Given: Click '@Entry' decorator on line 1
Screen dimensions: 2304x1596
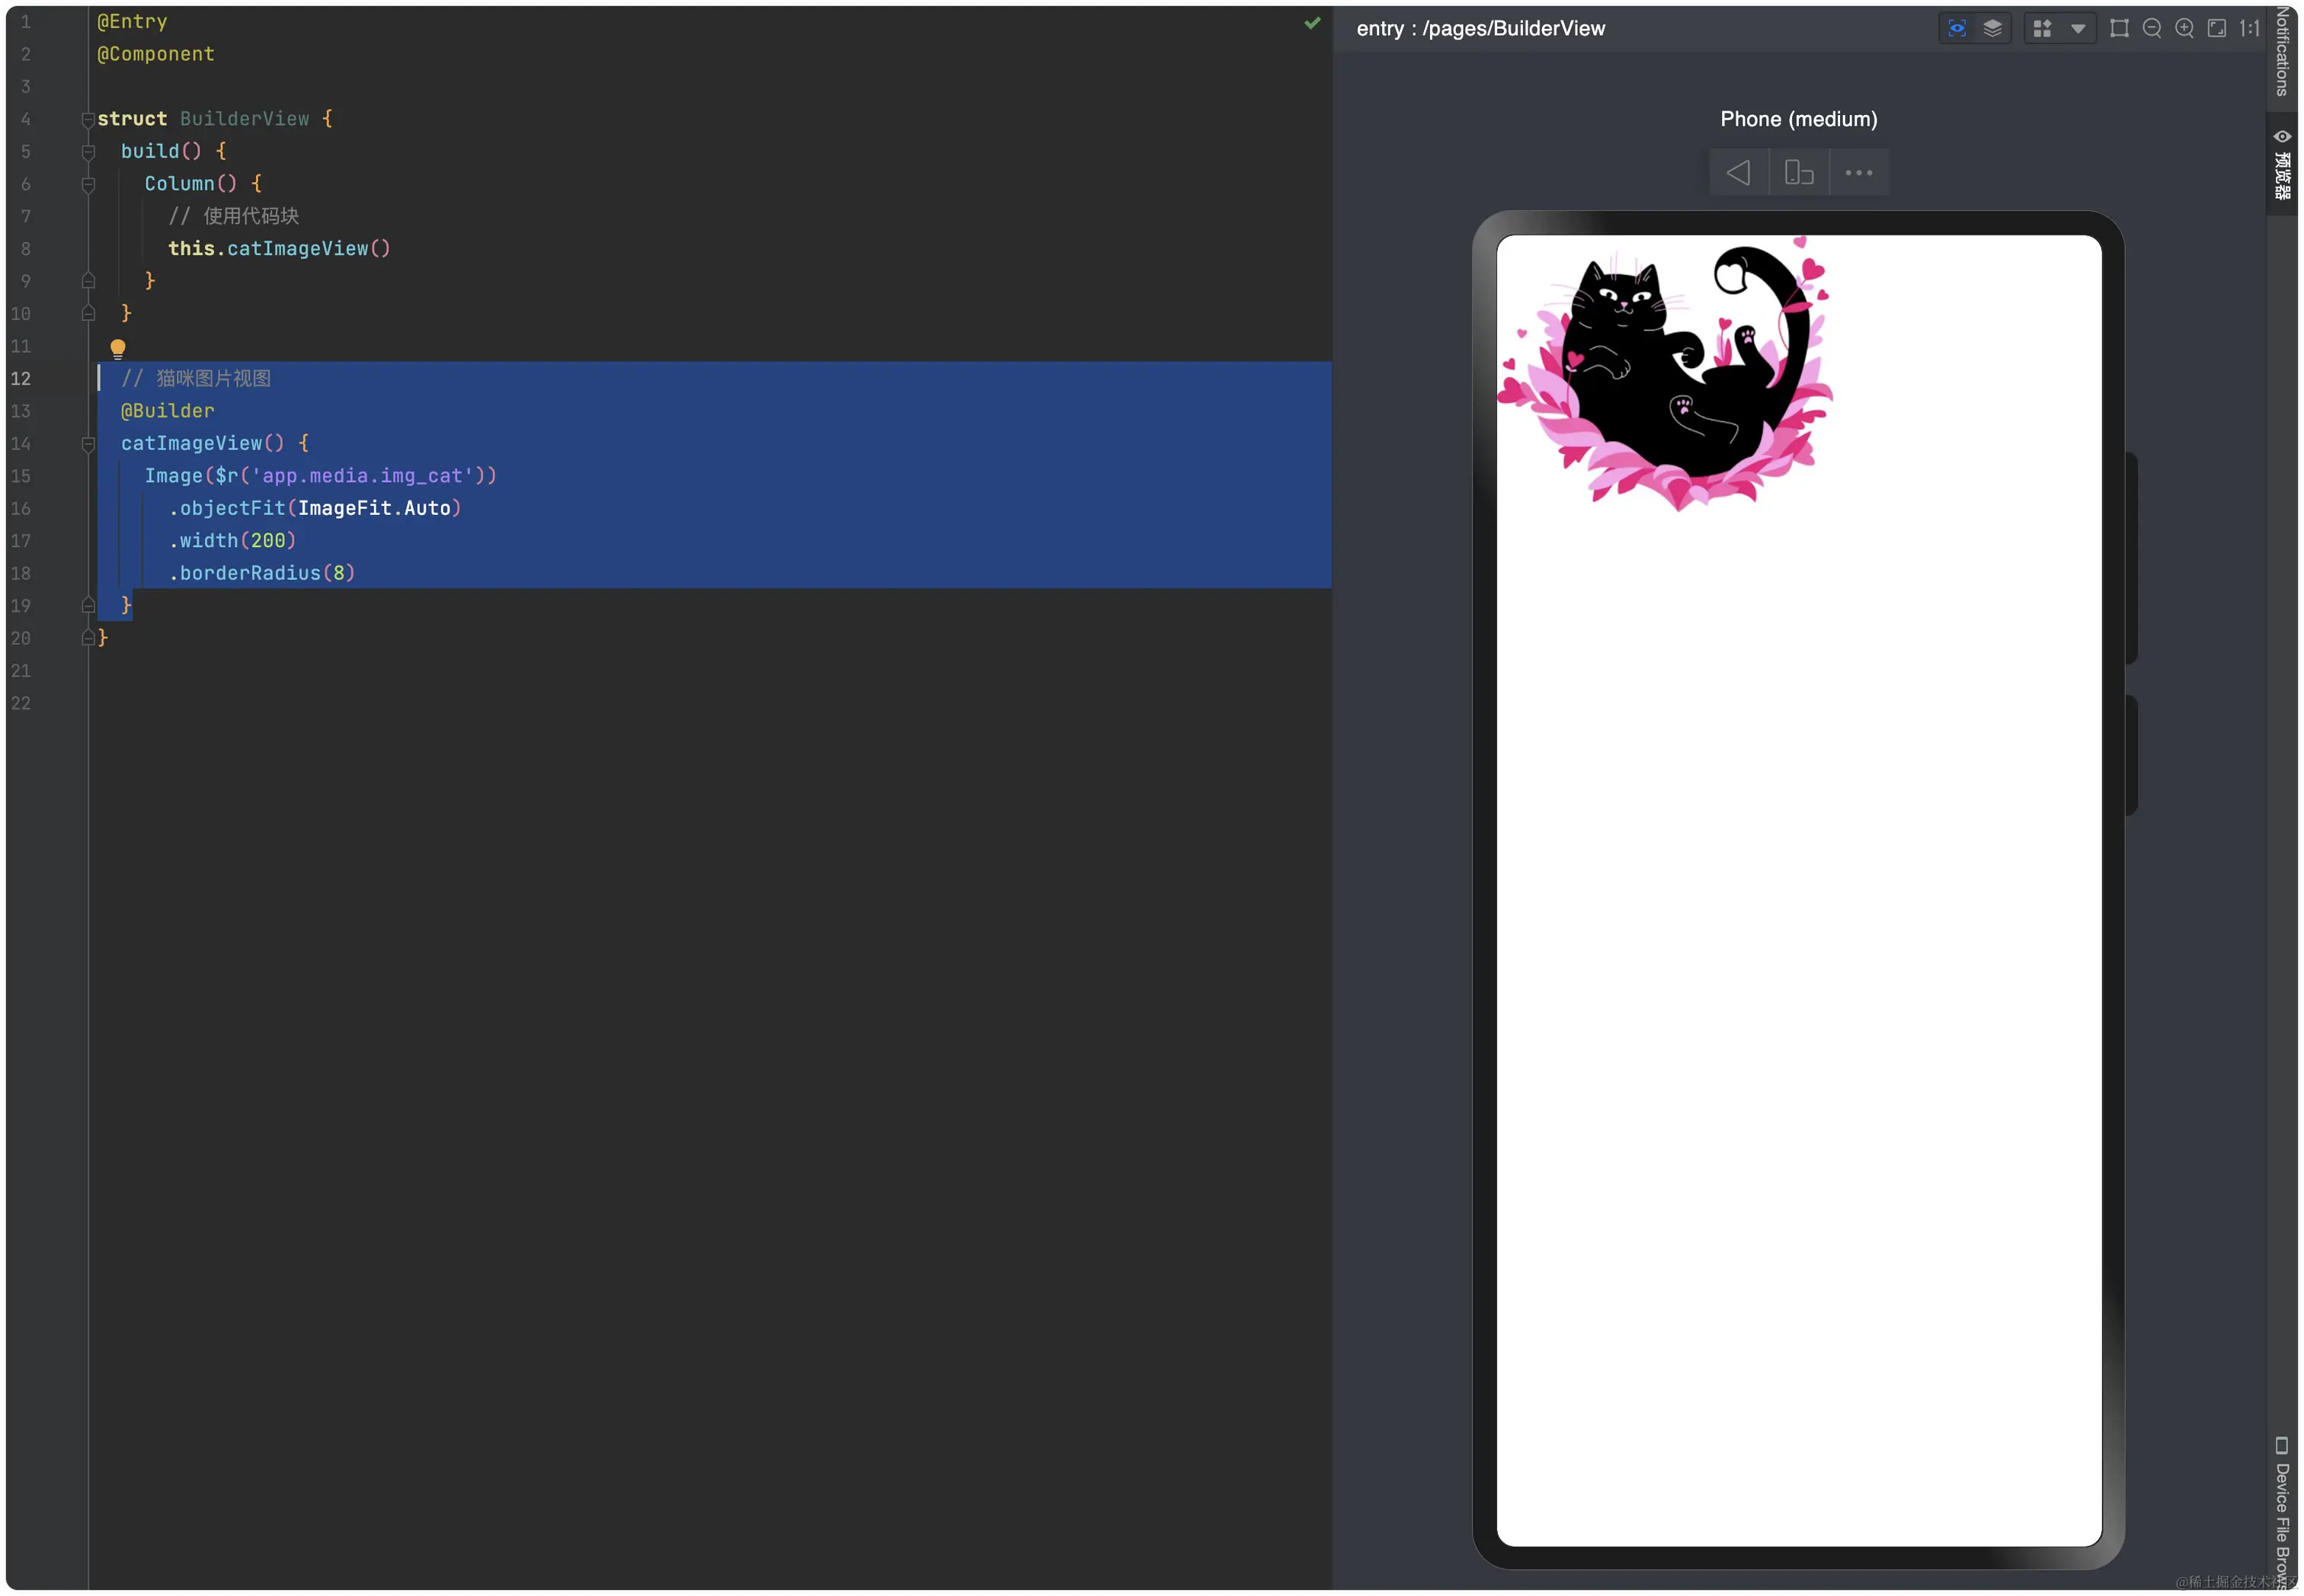Looking at the screenshot, I should 132,21.
